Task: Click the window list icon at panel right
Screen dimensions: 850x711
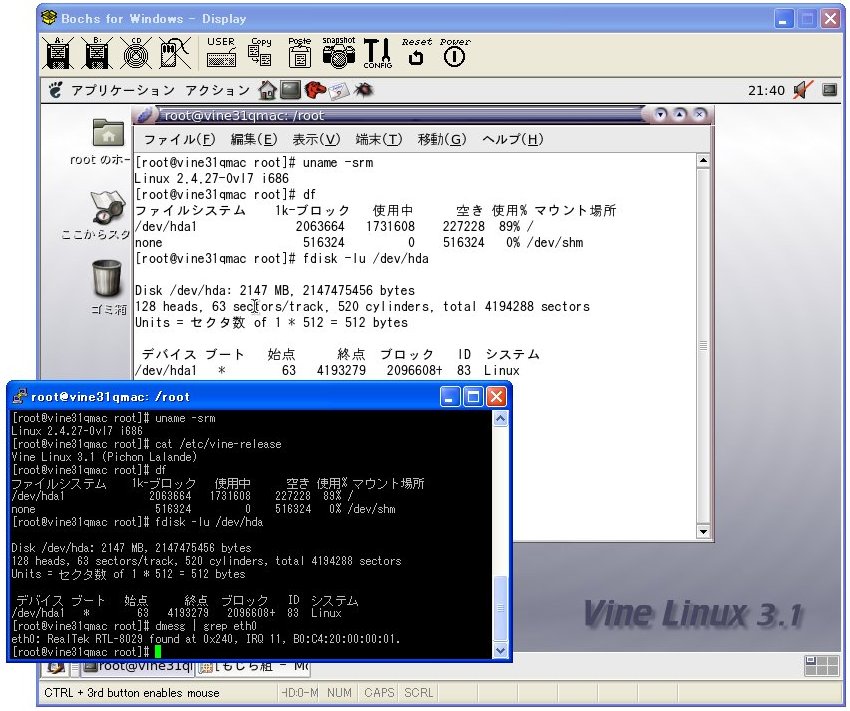Action: [x=829, y=90]
